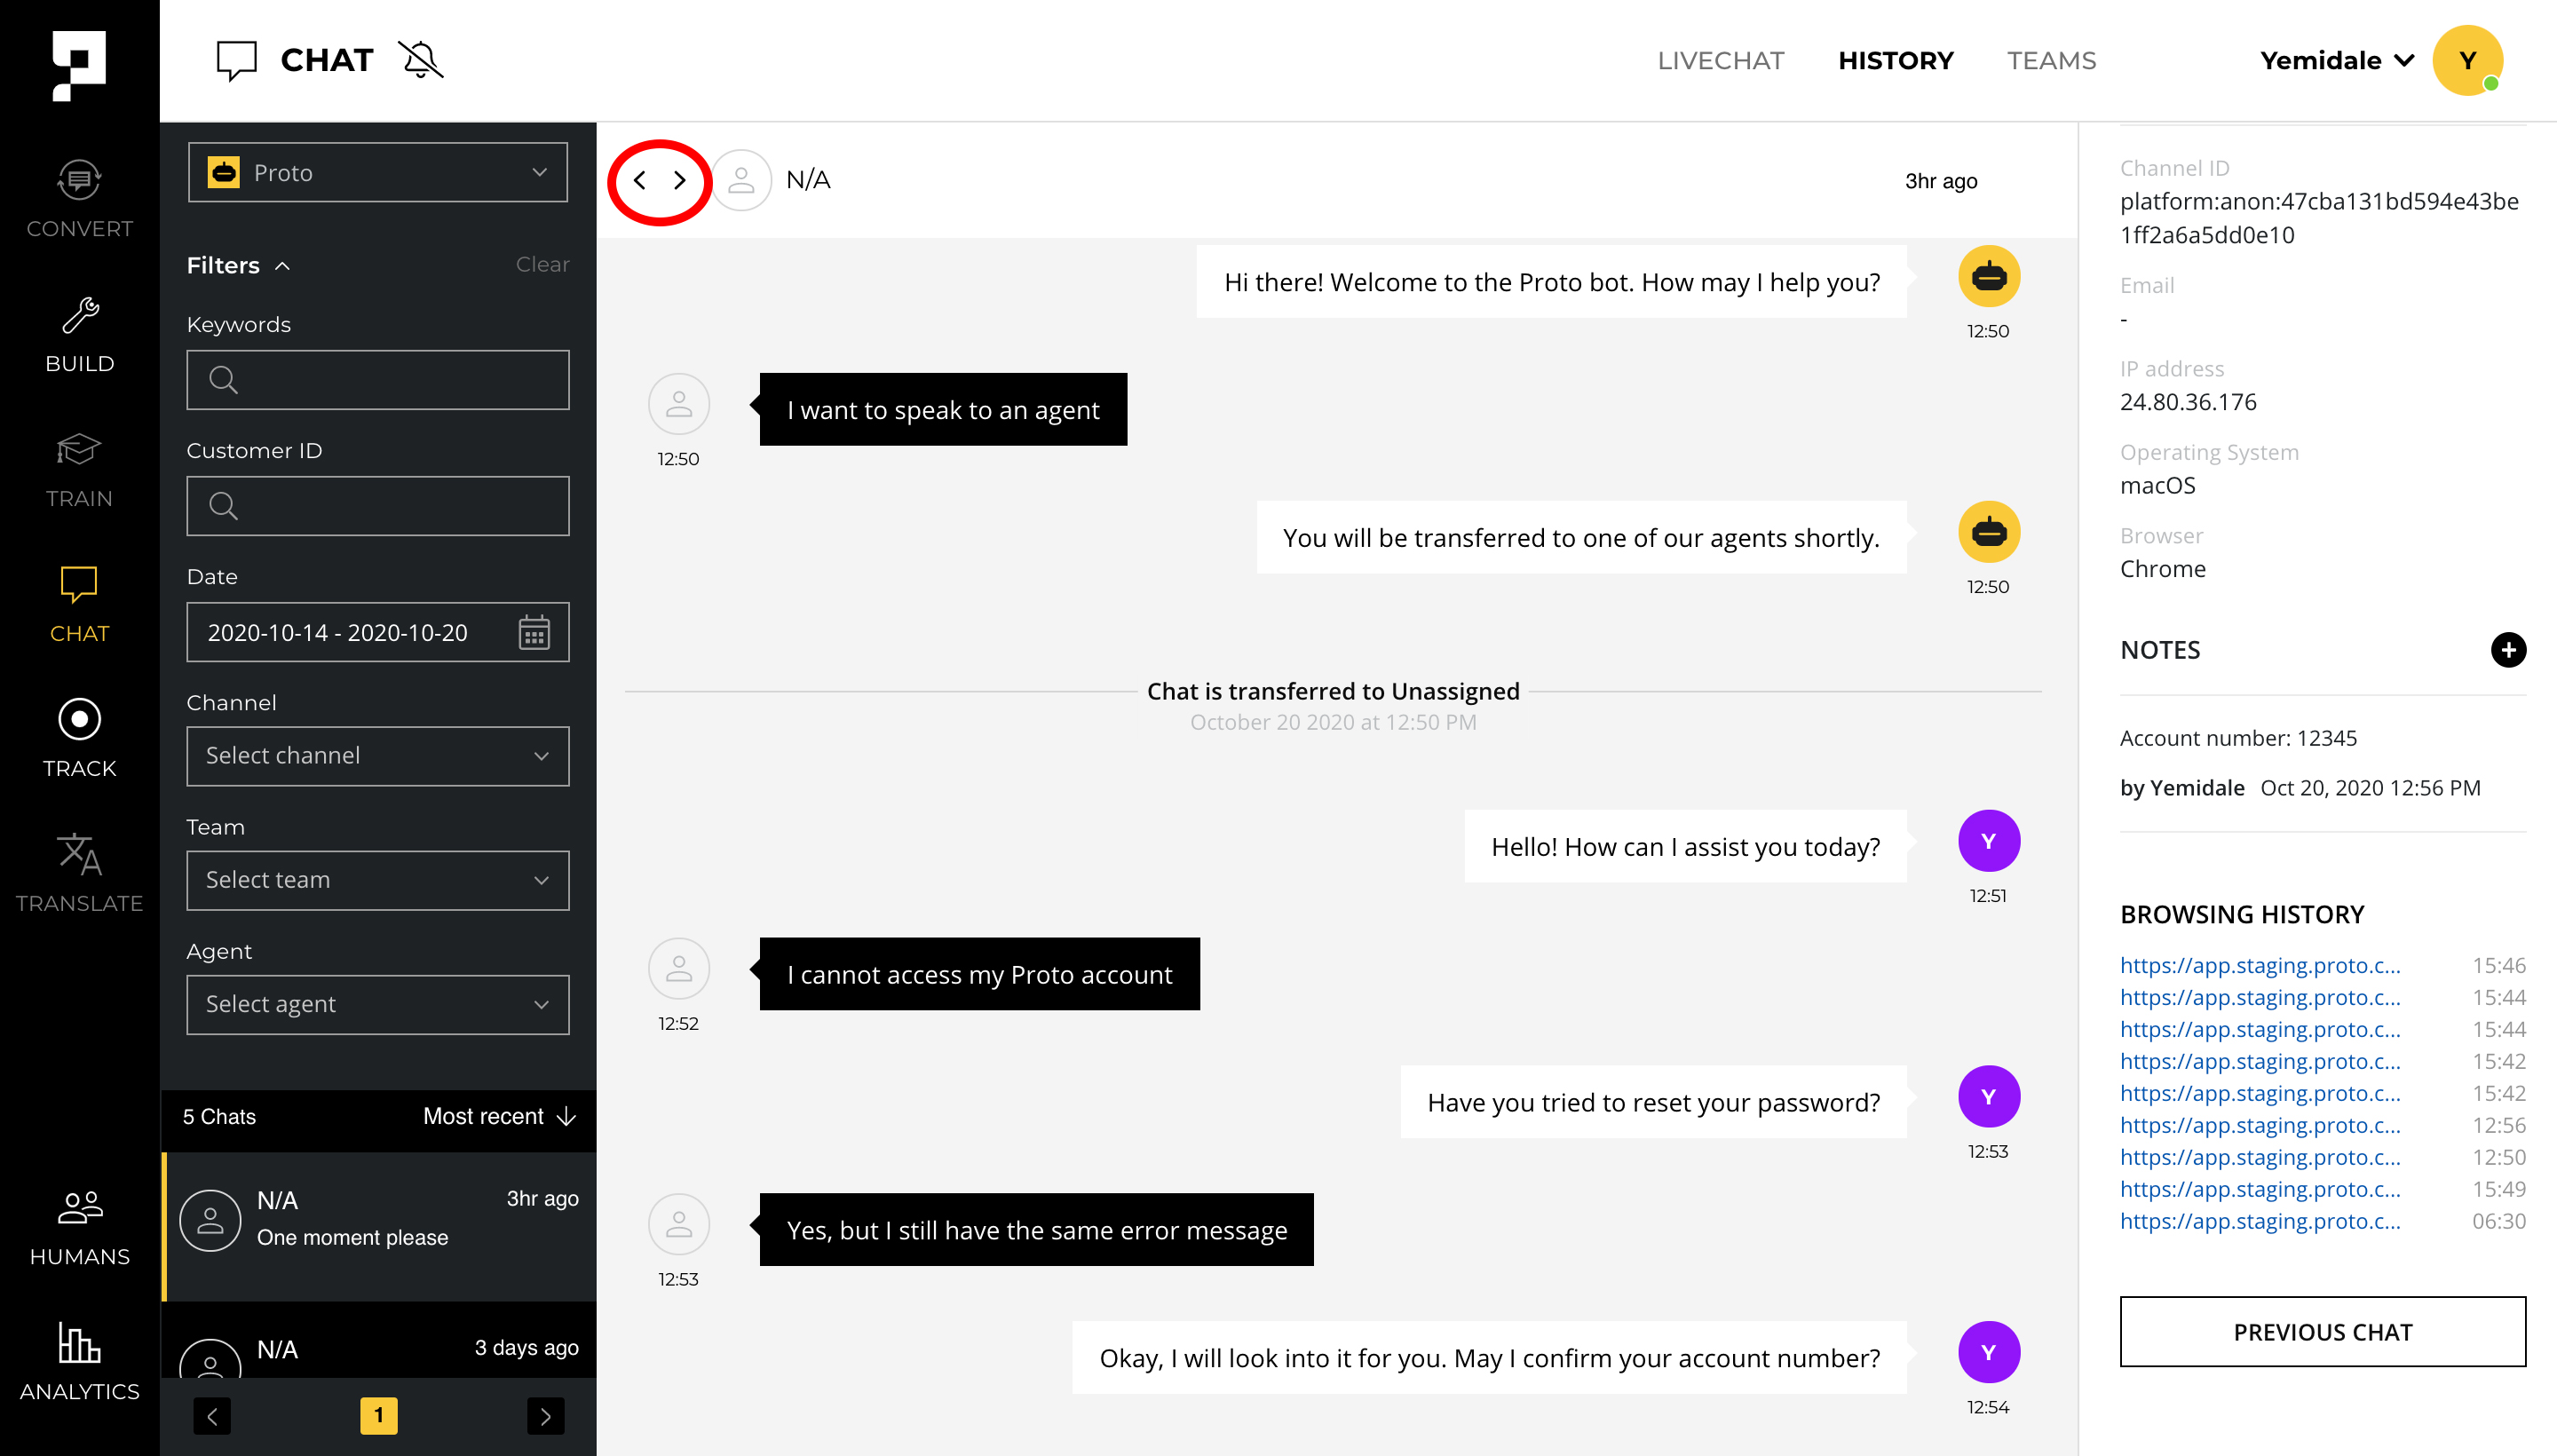Screen dimensions: 2557x1456
Task: Click Yemidale profile avatar at top right
Action: pyautogui.click(x=2467, y=60)
